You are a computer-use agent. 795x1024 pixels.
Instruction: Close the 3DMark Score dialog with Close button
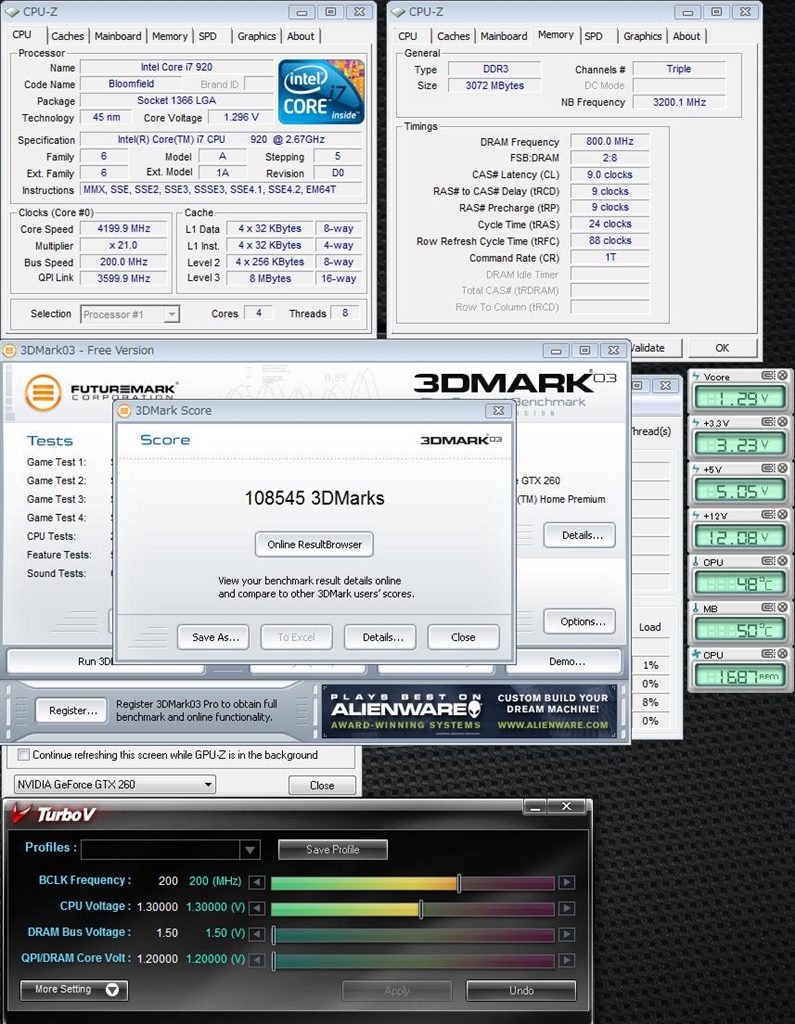462,637
